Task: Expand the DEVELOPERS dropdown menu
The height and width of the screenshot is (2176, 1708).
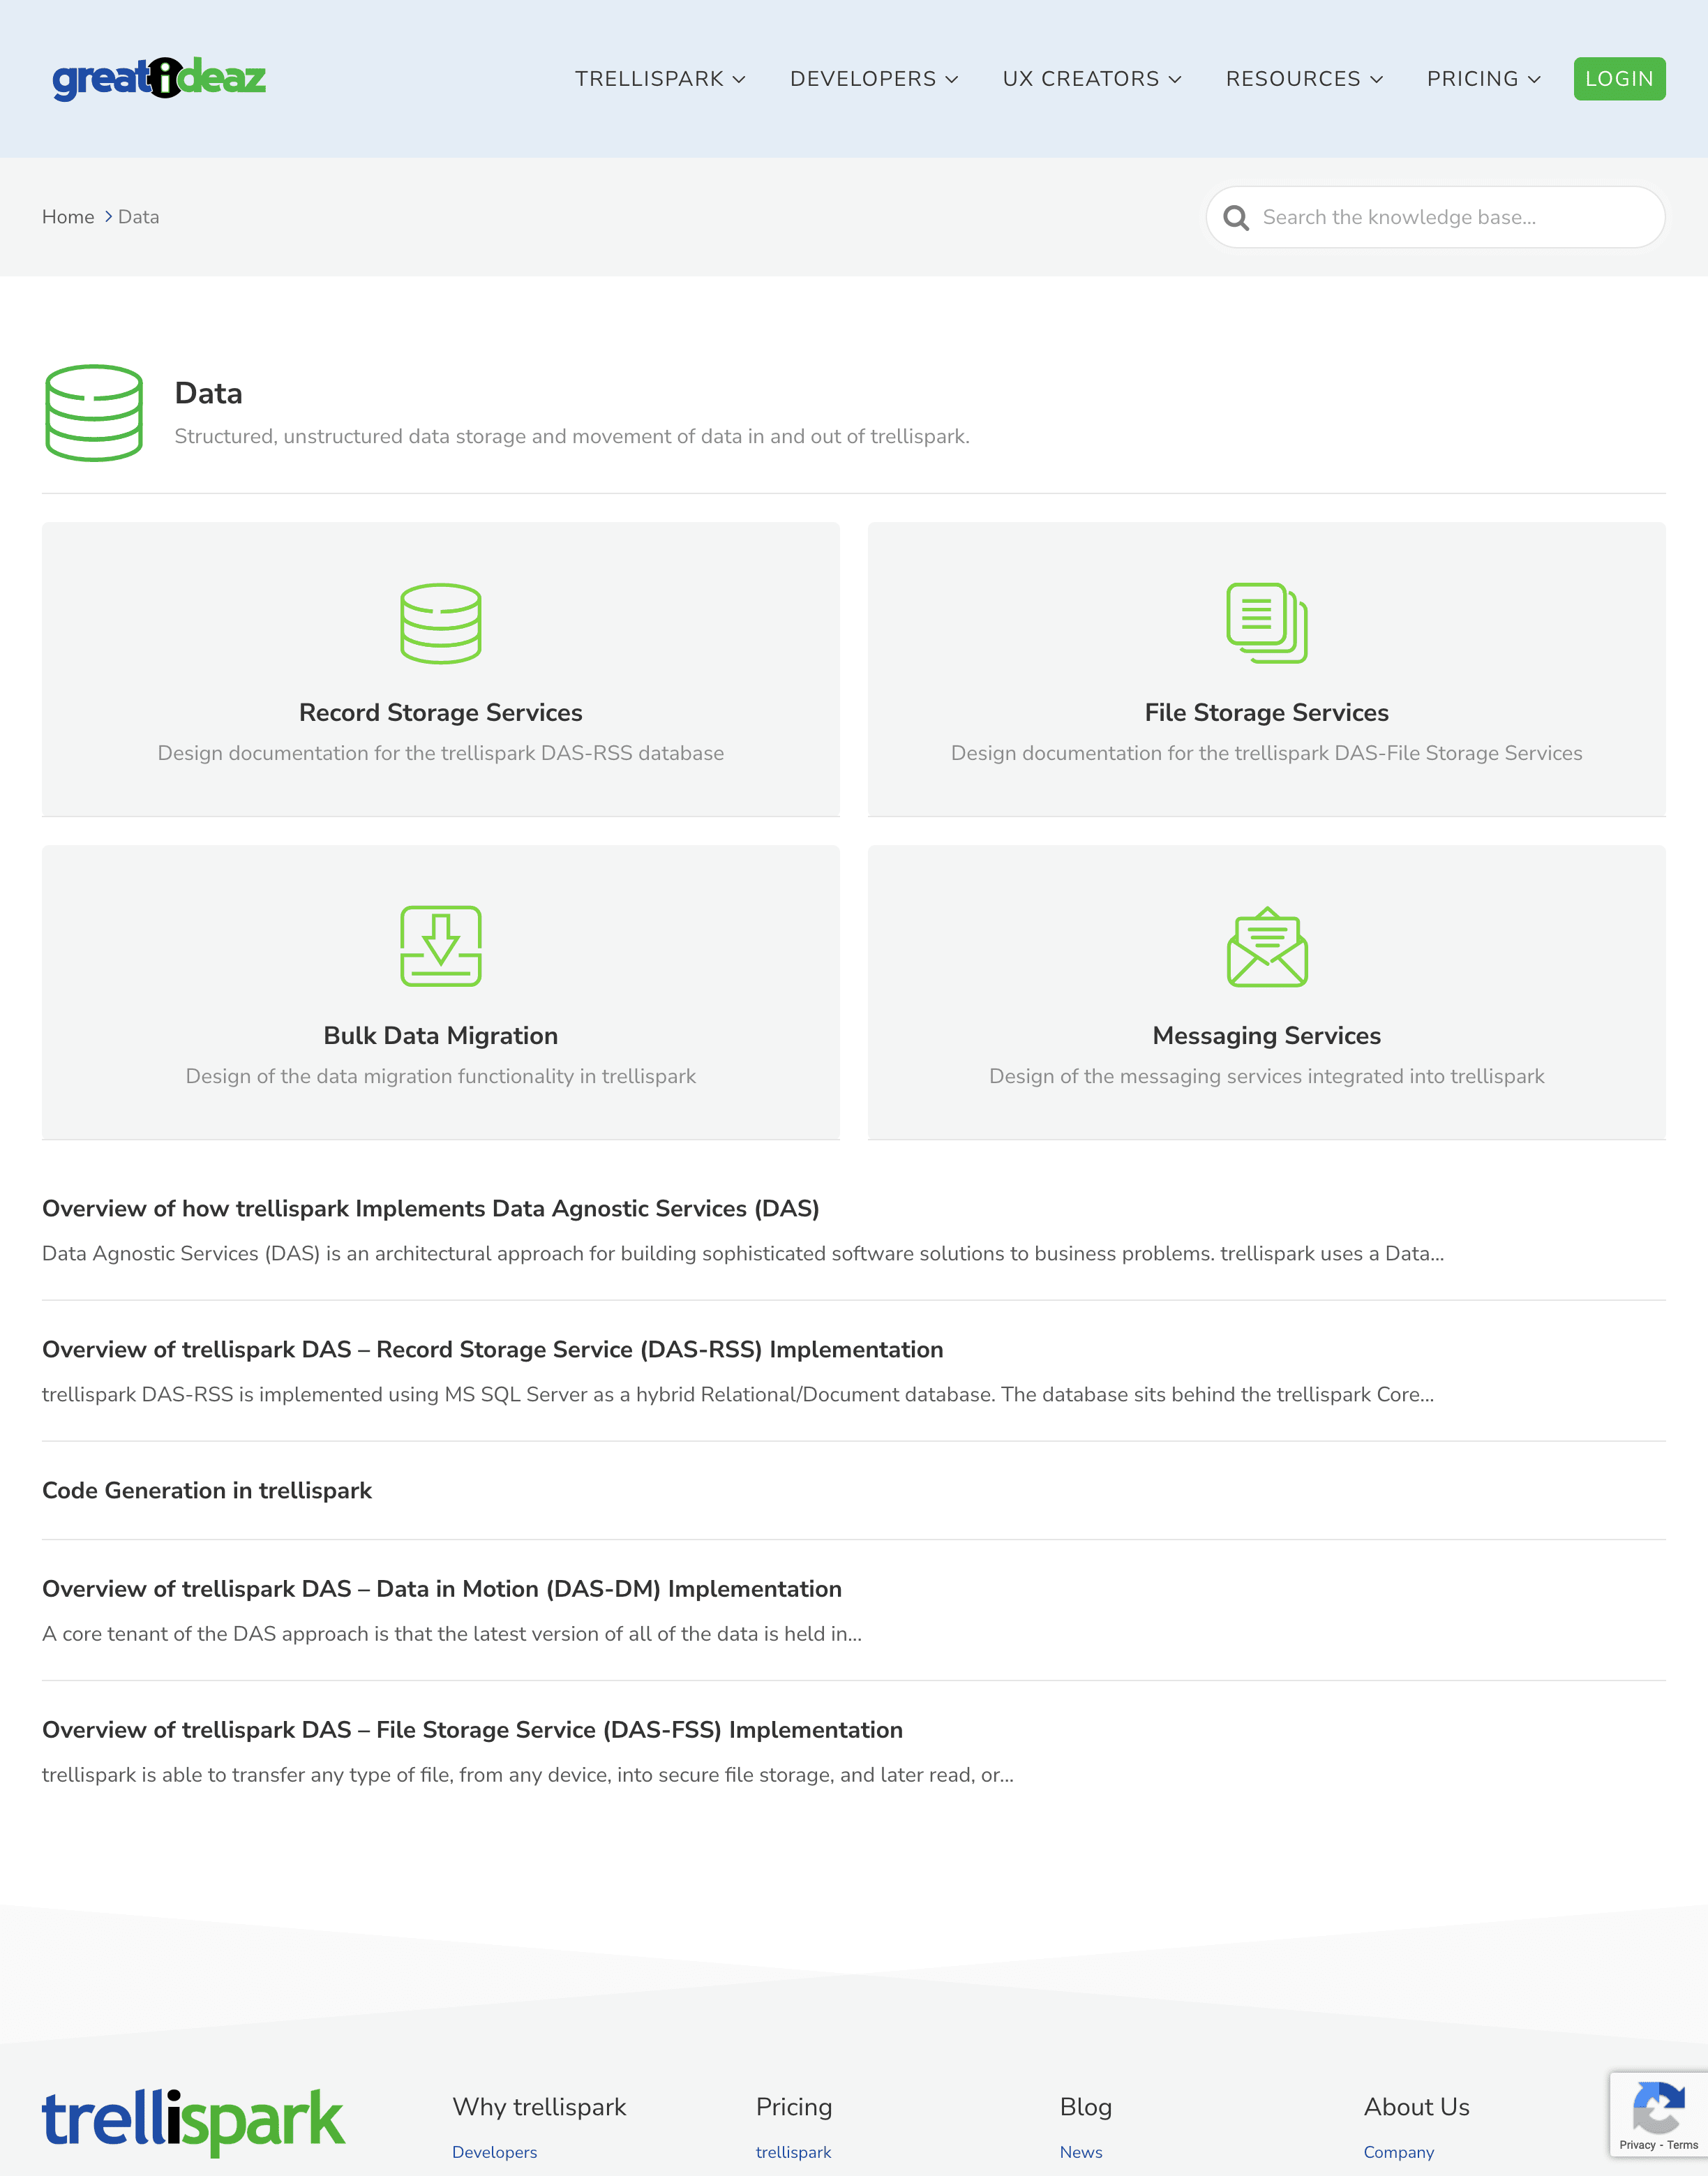Action: [873, 79]
